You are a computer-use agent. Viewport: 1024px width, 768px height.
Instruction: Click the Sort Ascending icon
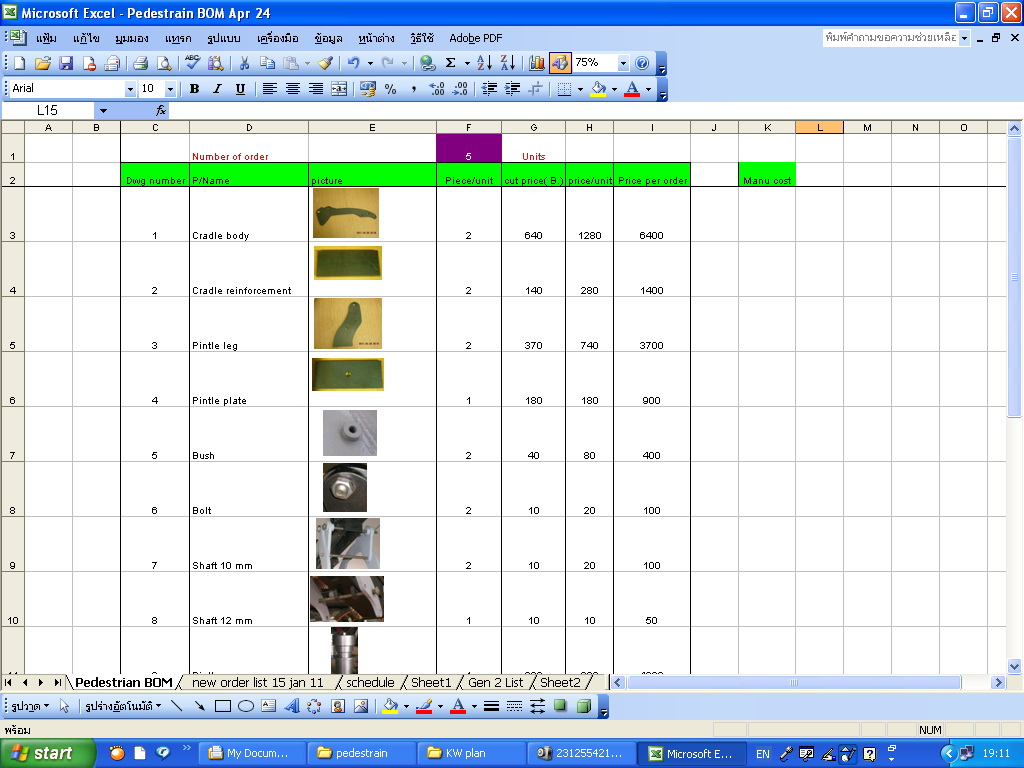tap(484, 63)
